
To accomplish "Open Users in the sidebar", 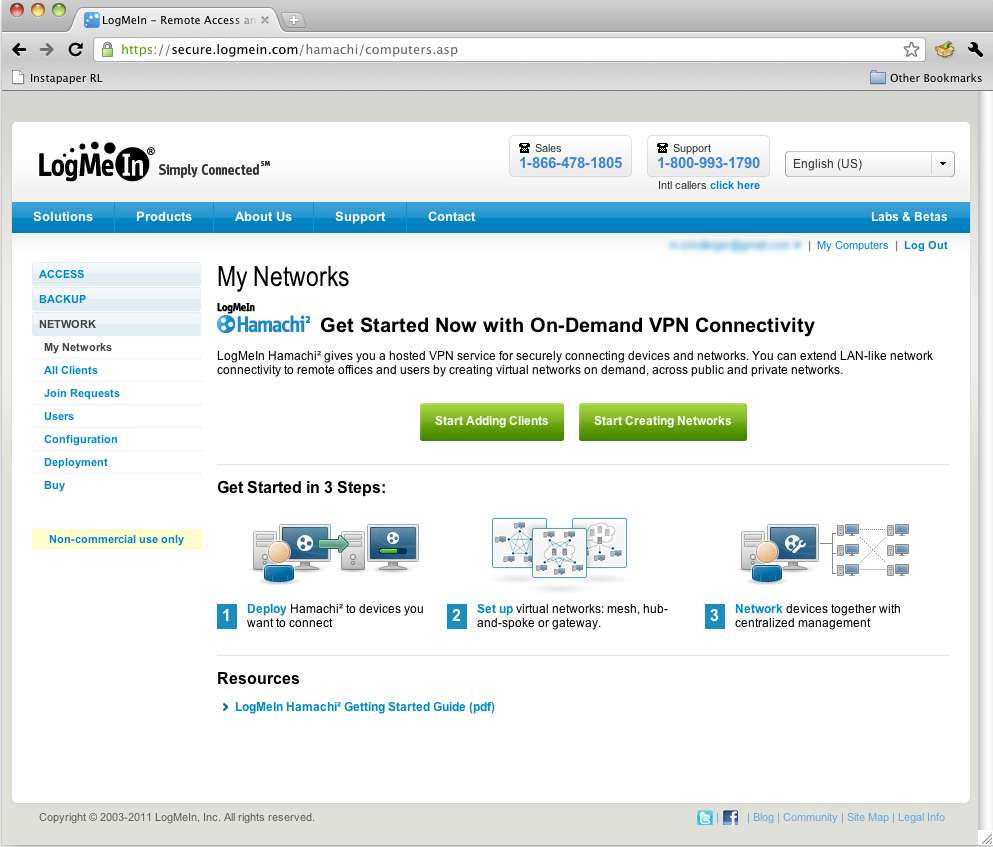I will point(59,416).
